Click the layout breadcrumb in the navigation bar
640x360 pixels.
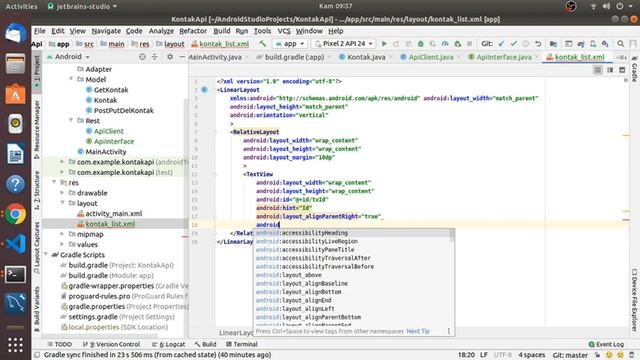point(170,44)
